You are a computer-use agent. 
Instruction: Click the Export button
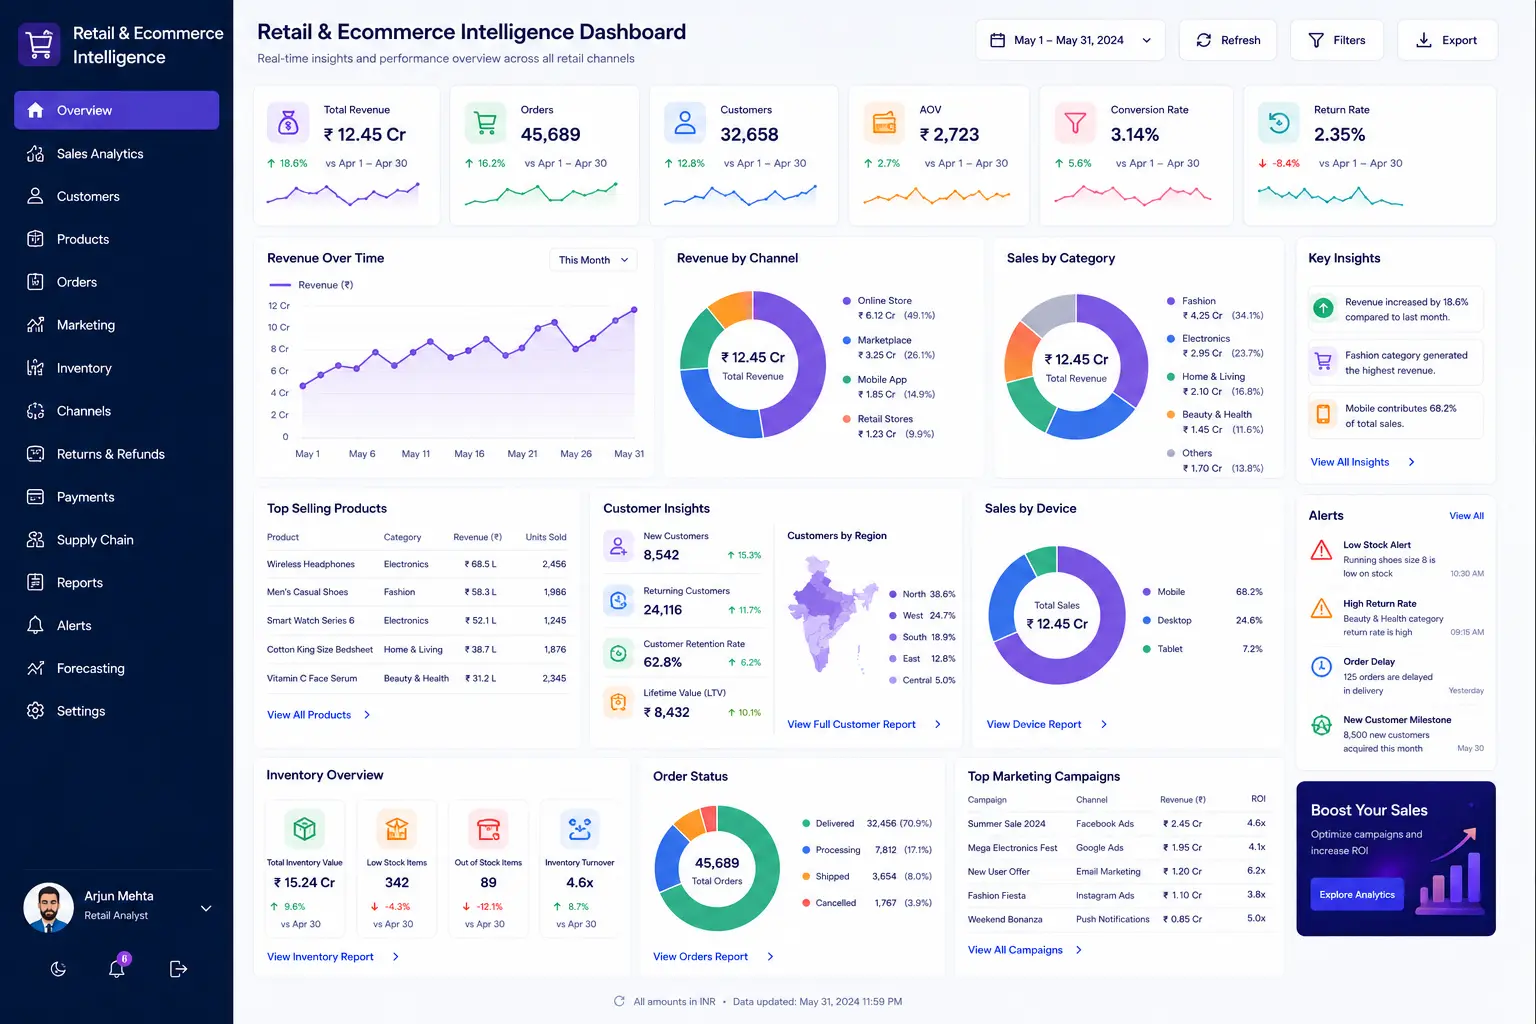point(1447,40)
